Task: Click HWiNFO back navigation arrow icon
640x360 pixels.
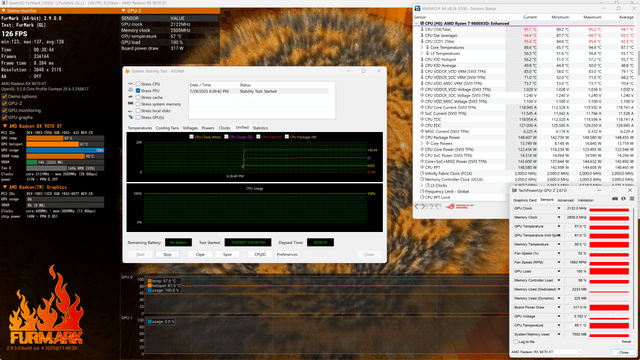Action: [417, 207]
